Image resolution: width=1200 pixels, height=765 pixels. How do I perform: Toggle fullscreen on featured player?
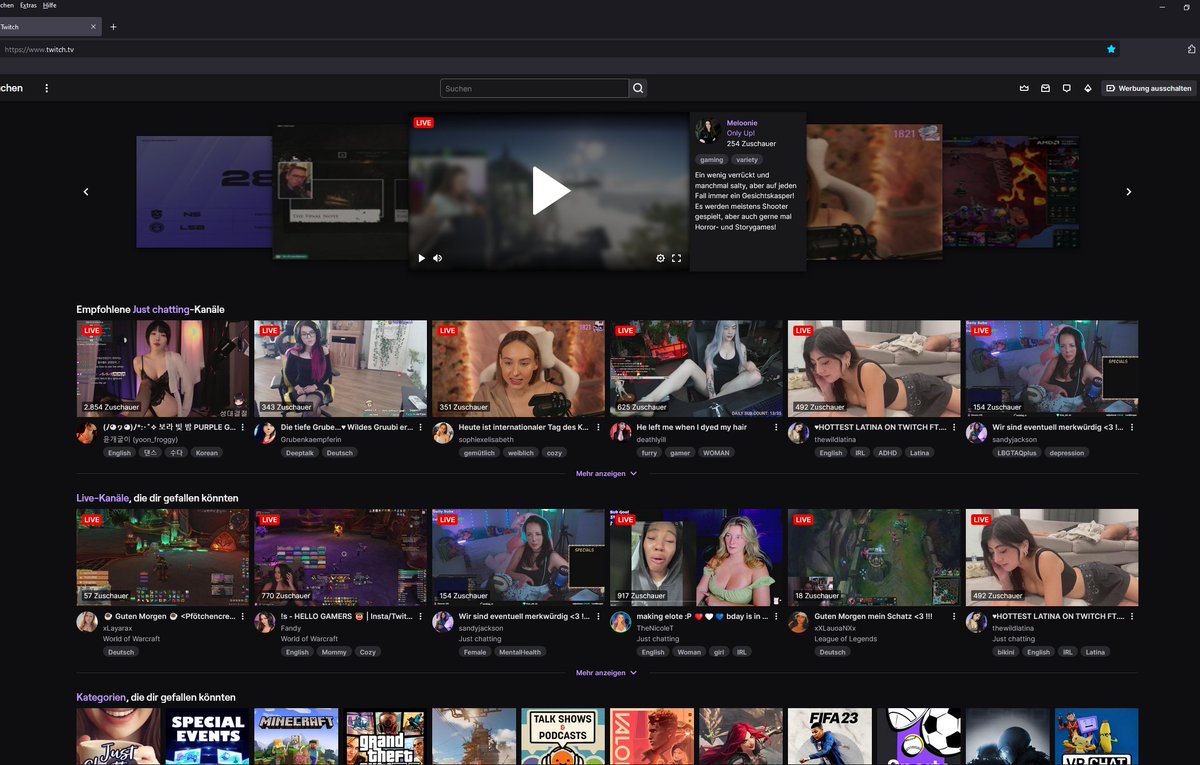(x=676, y=258)
